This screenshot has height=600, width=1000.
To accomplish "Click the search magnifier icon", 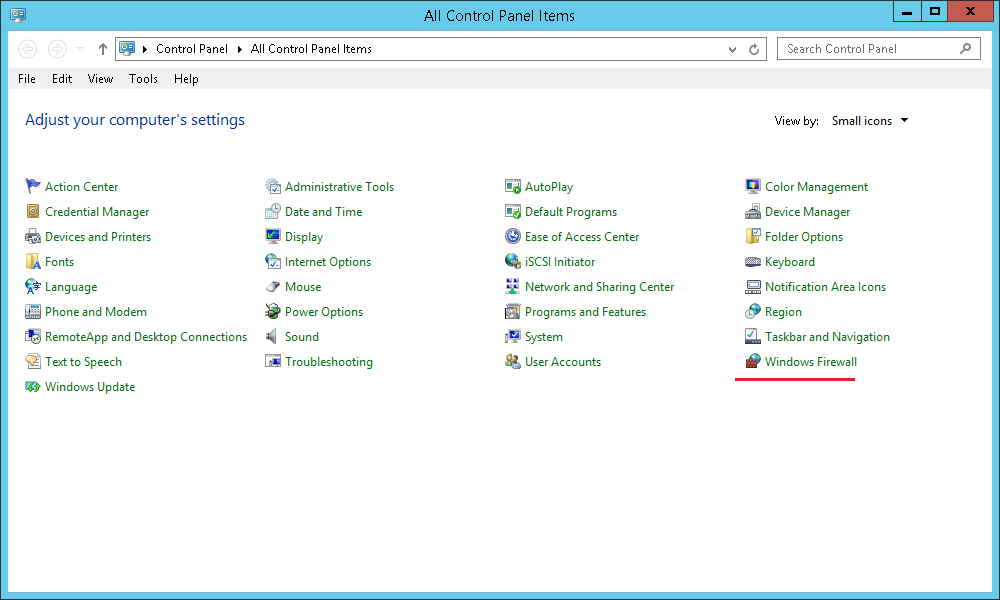I will coord(966,48).
